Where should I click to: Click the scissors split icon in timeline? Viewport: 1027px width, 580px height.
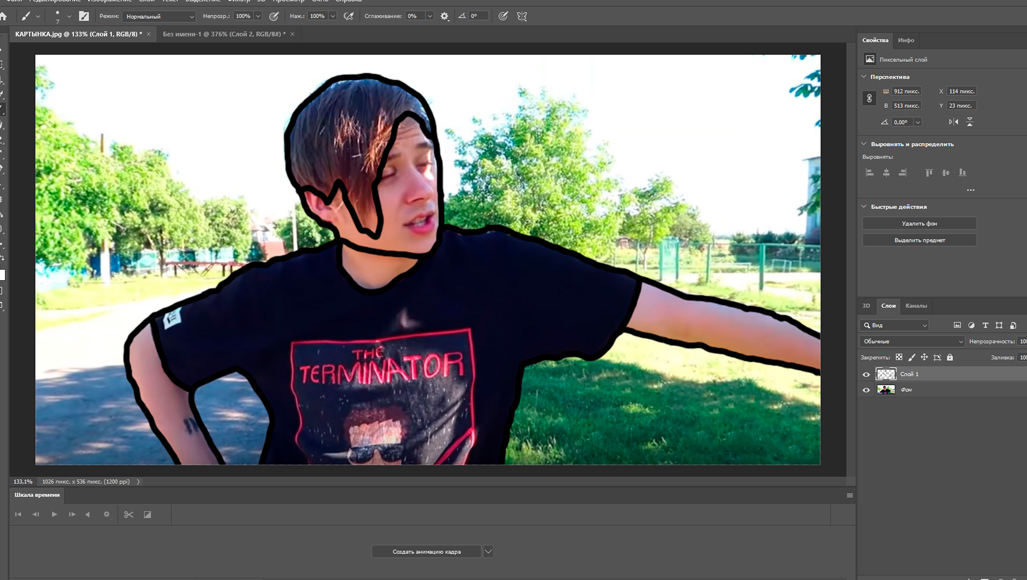[129, 515]
